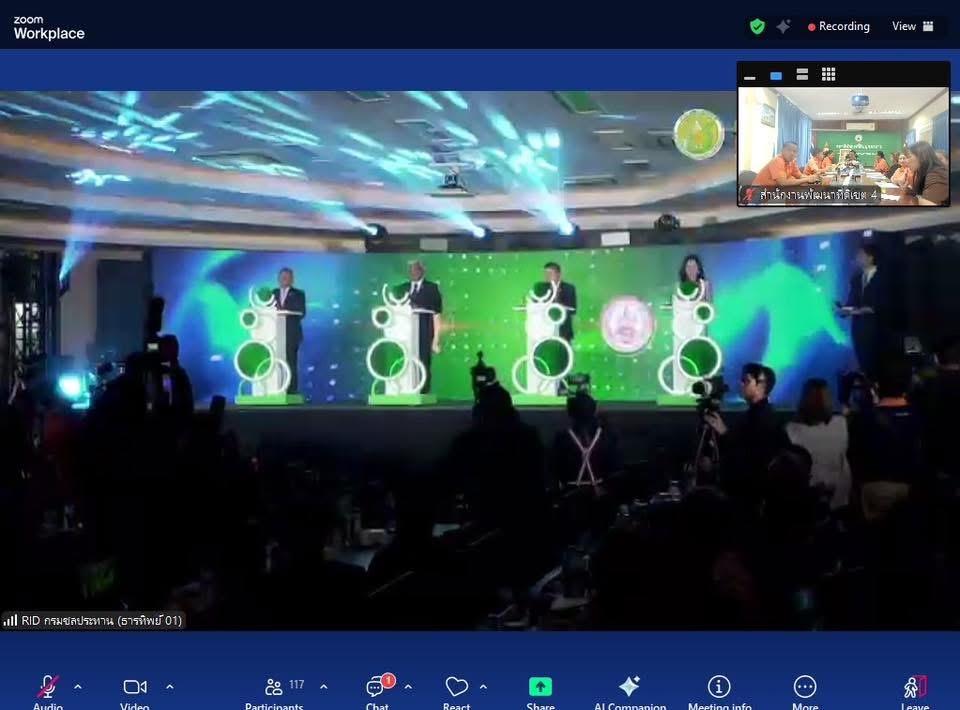Open the AI Companion

[629, 688]
